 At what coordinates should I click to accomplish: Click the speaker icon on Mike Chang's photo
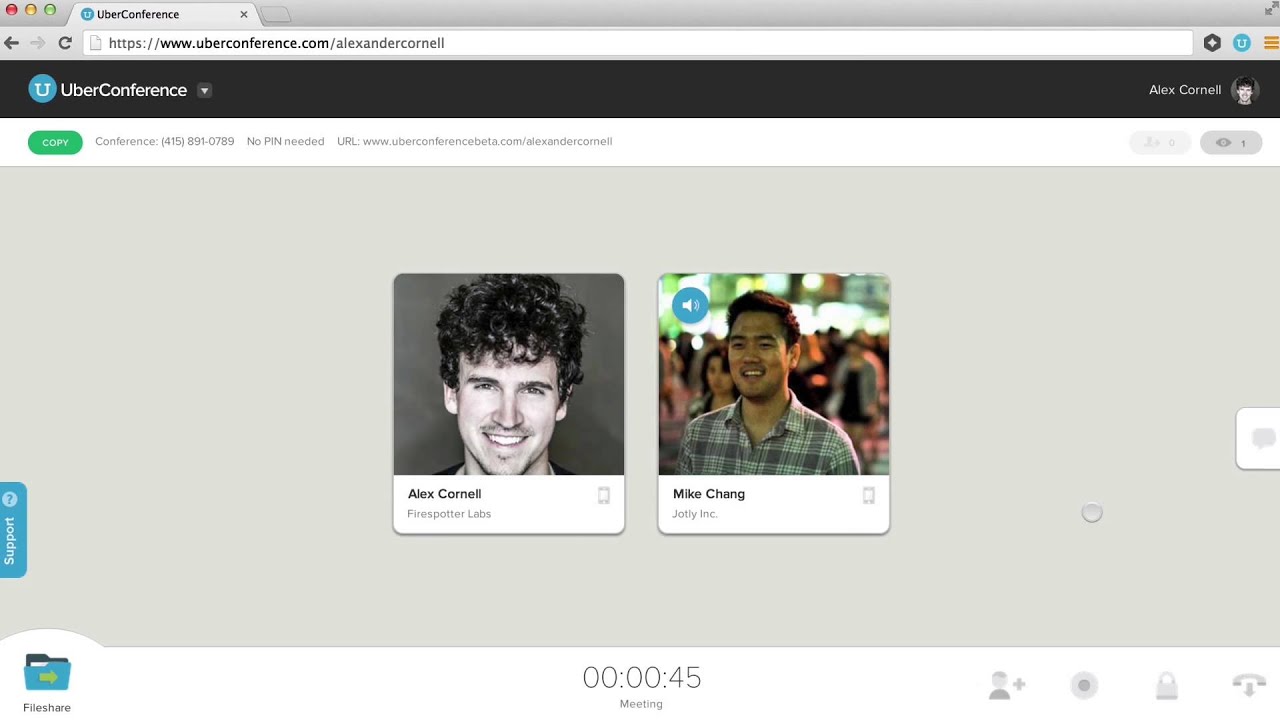[690, 305]
